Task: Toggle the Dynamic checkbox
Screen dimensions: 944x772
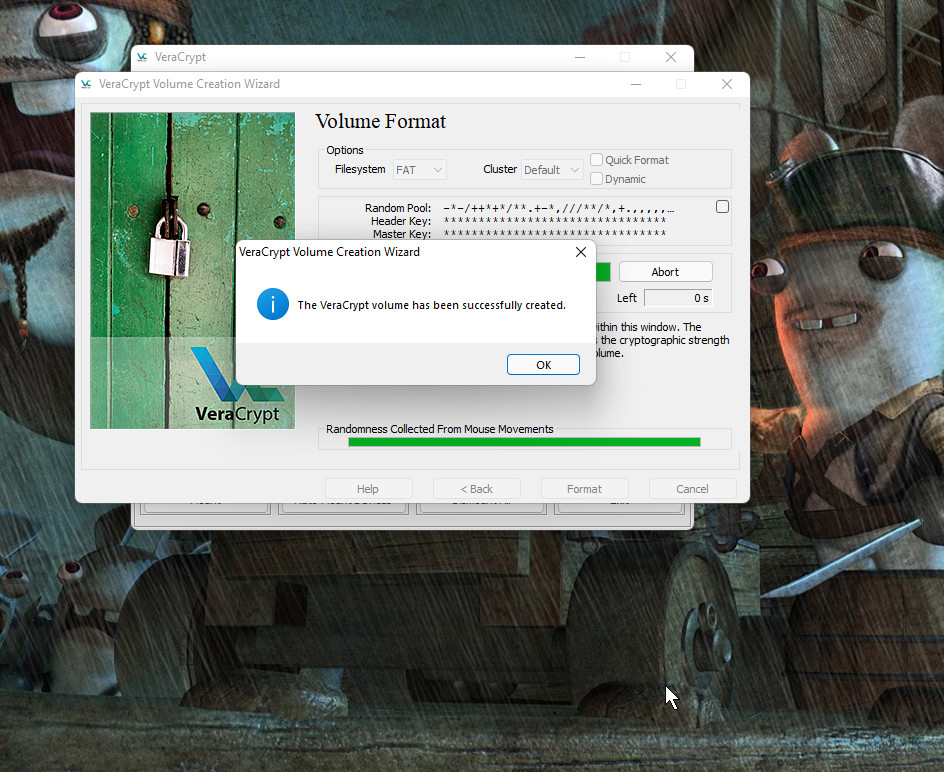Action: pos(596,179)
